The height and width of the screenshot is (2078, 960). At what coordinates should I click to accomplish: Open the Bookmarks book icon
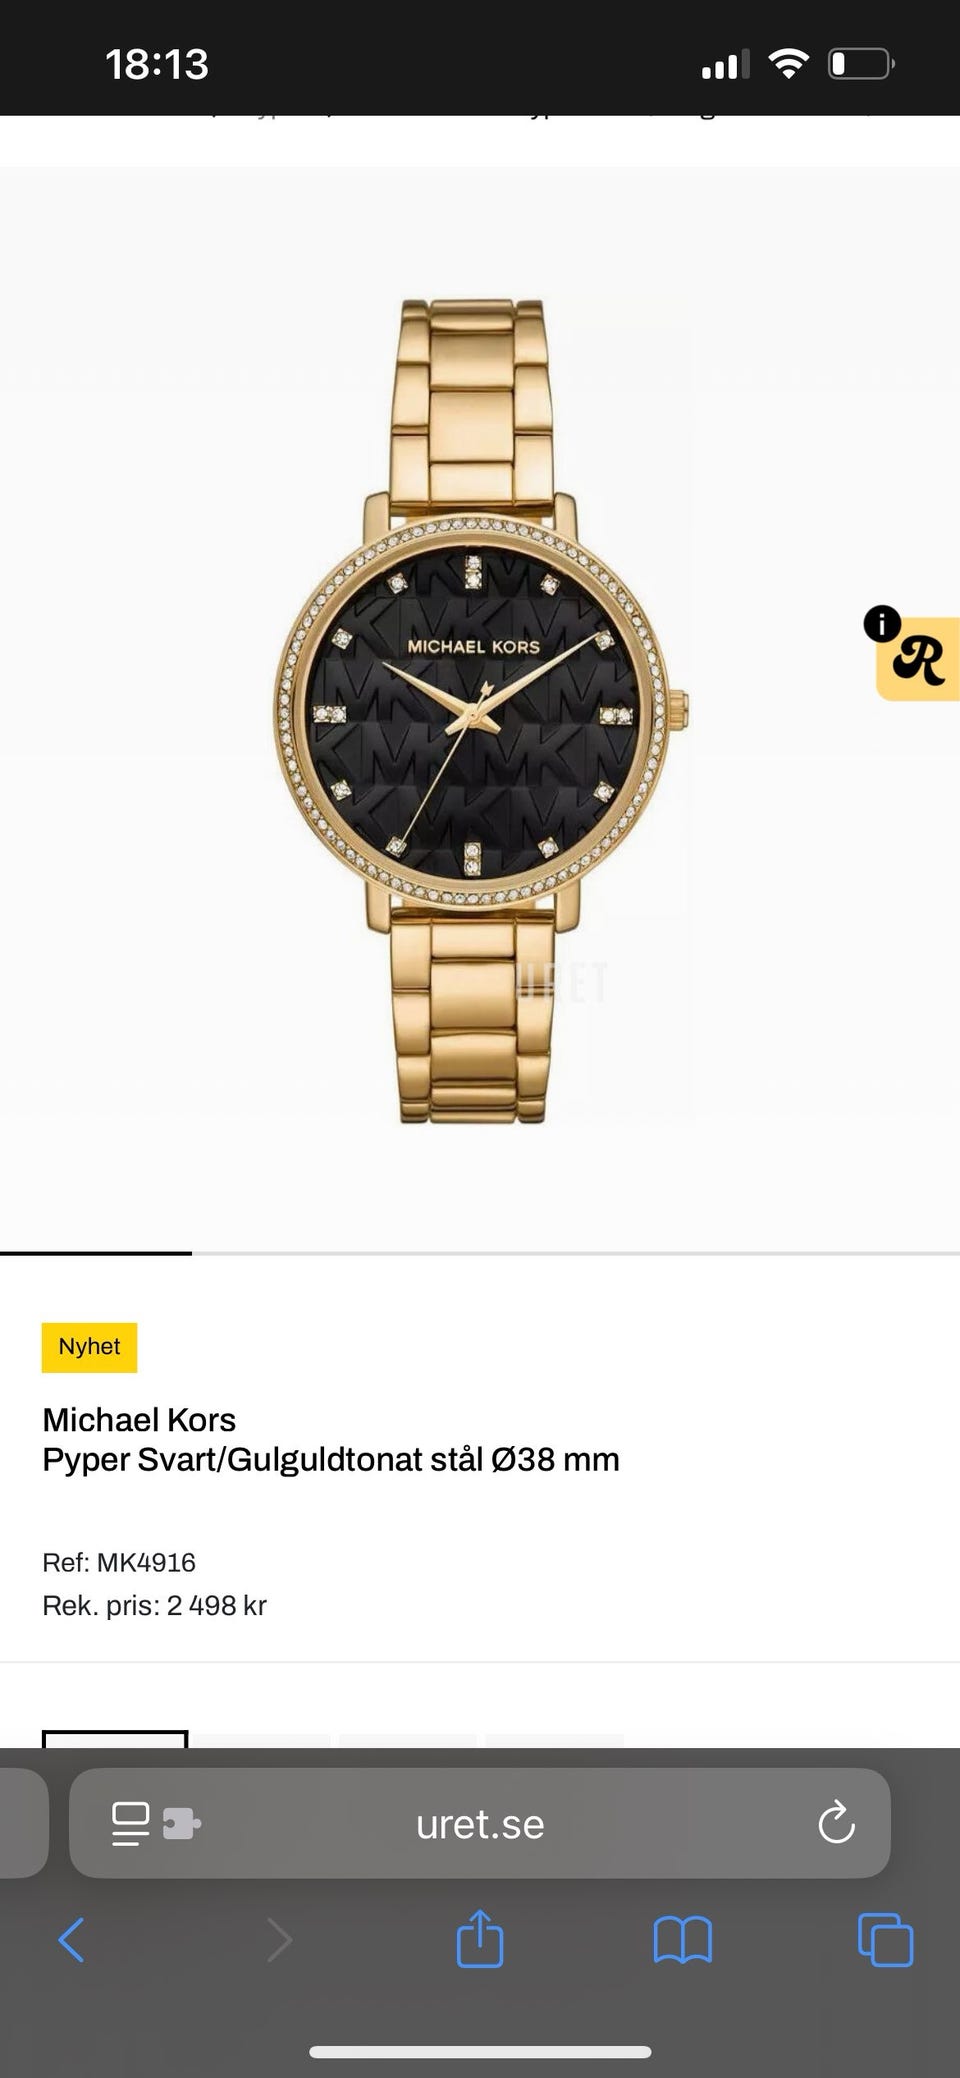[x=682, y=1940]
